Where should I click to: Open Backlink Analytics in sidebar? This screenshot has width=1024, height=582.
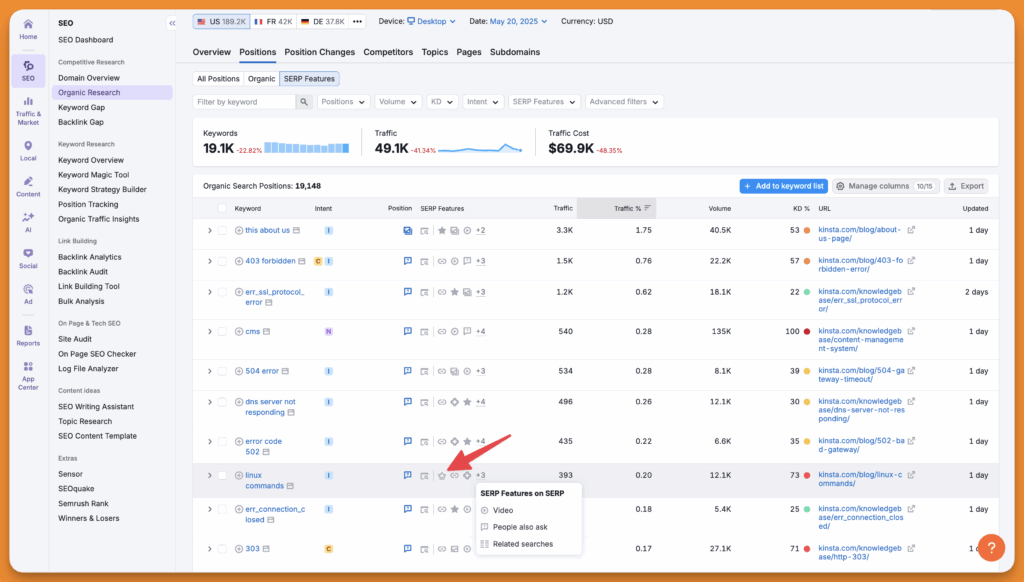(x=89, y=257)
